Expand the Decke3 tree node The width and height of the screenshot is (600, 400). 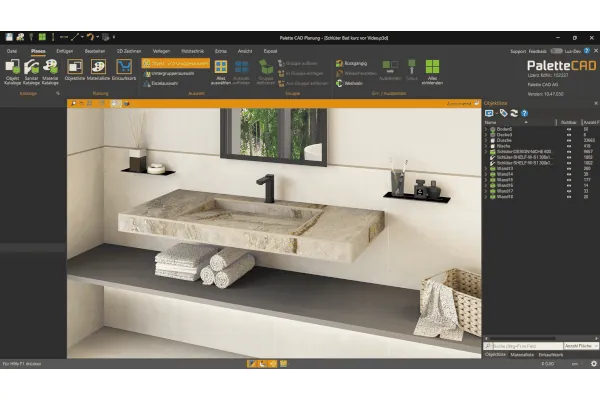[486, 135]
